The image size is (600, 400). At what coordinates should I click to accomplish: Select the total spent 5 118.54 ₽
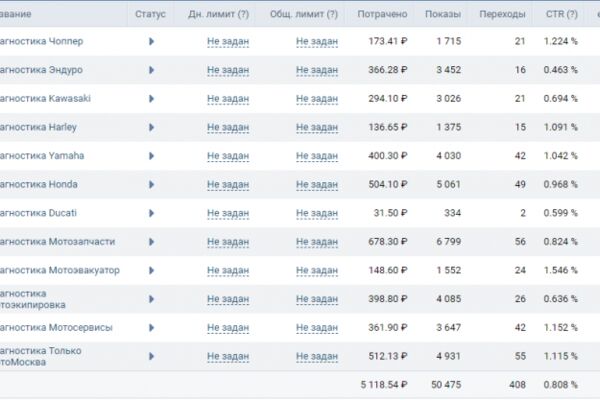coord(384,385)
